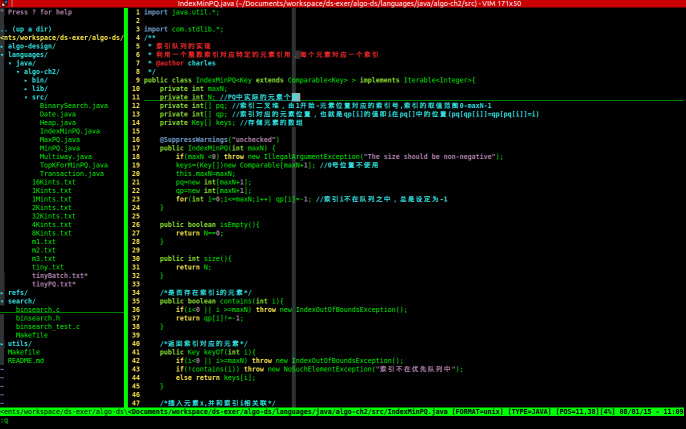Select the NERDTree root path algo-ds/ line

click(62, 38)
